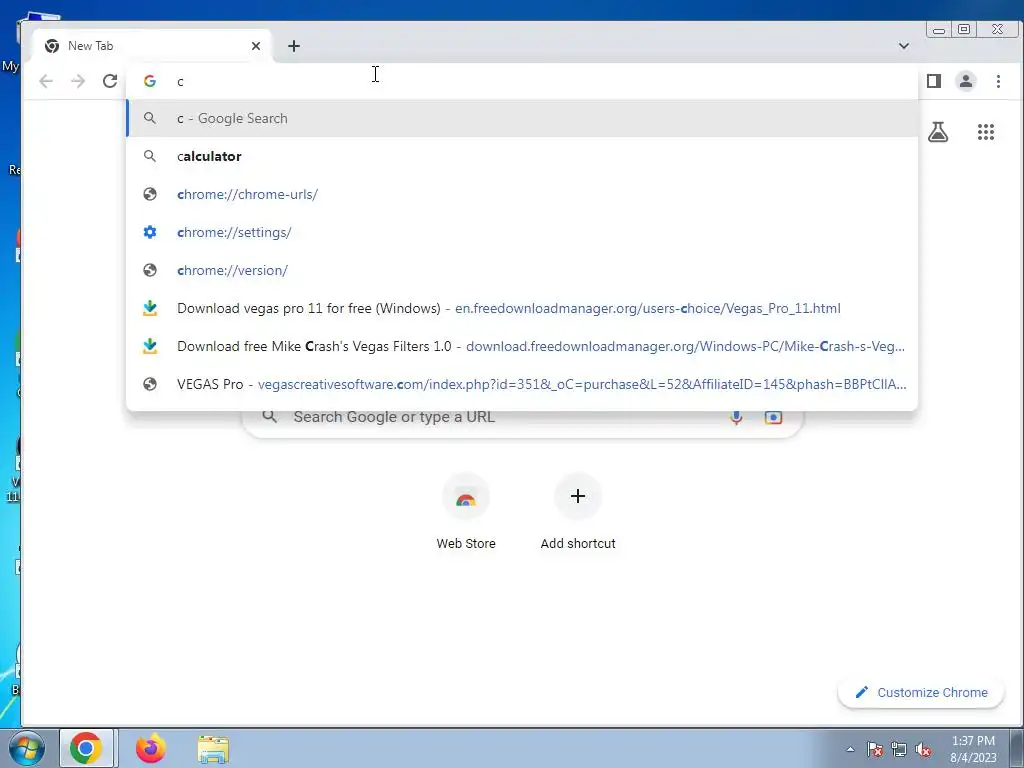Viewport: 1024px width, 768px height.
Task: Click the Customize Chrome button
Action: point(921,692)
